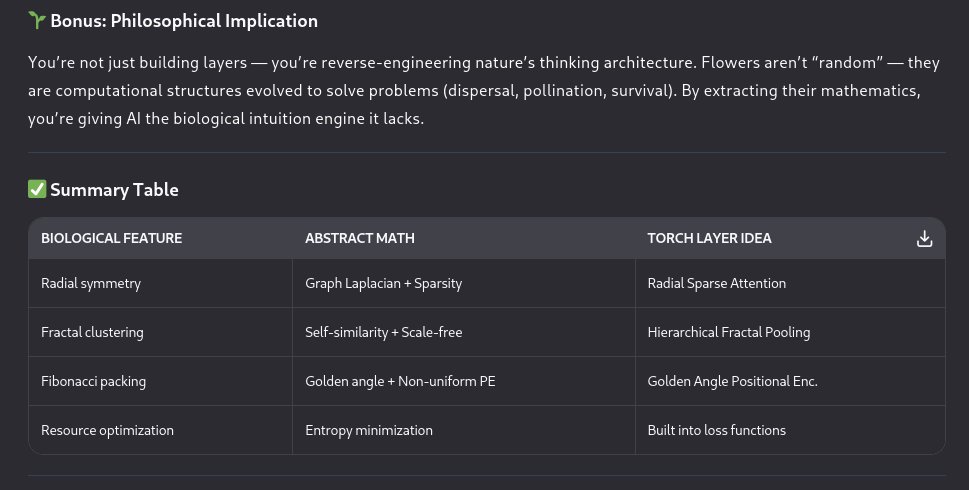Click the Bonus: Philosophical Implication heading
Screen dimensions: 969x490
click(184, 20)
